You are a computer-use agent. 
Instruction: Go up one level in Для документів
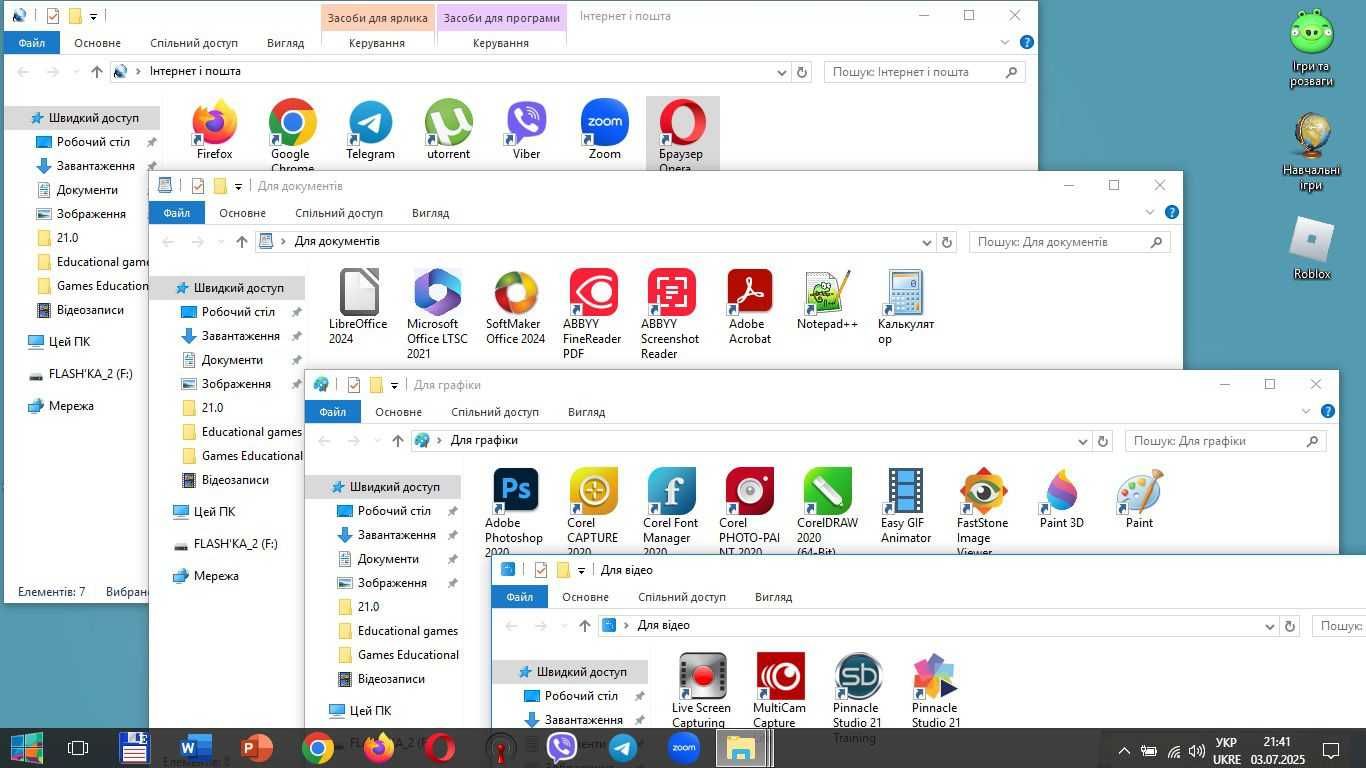[x=242, y=242]
